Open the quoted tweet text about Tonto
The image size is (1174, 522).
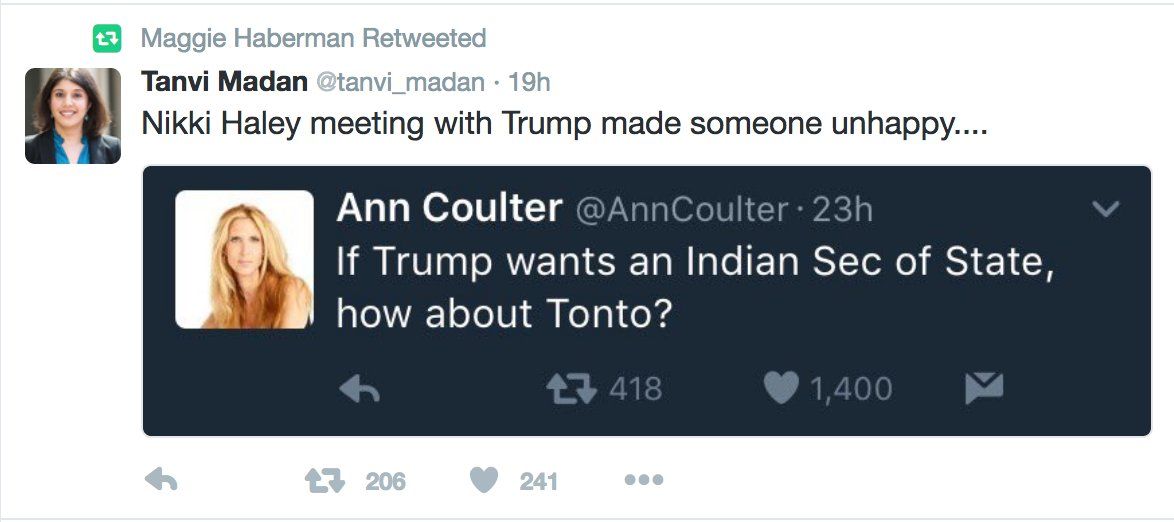695,287
